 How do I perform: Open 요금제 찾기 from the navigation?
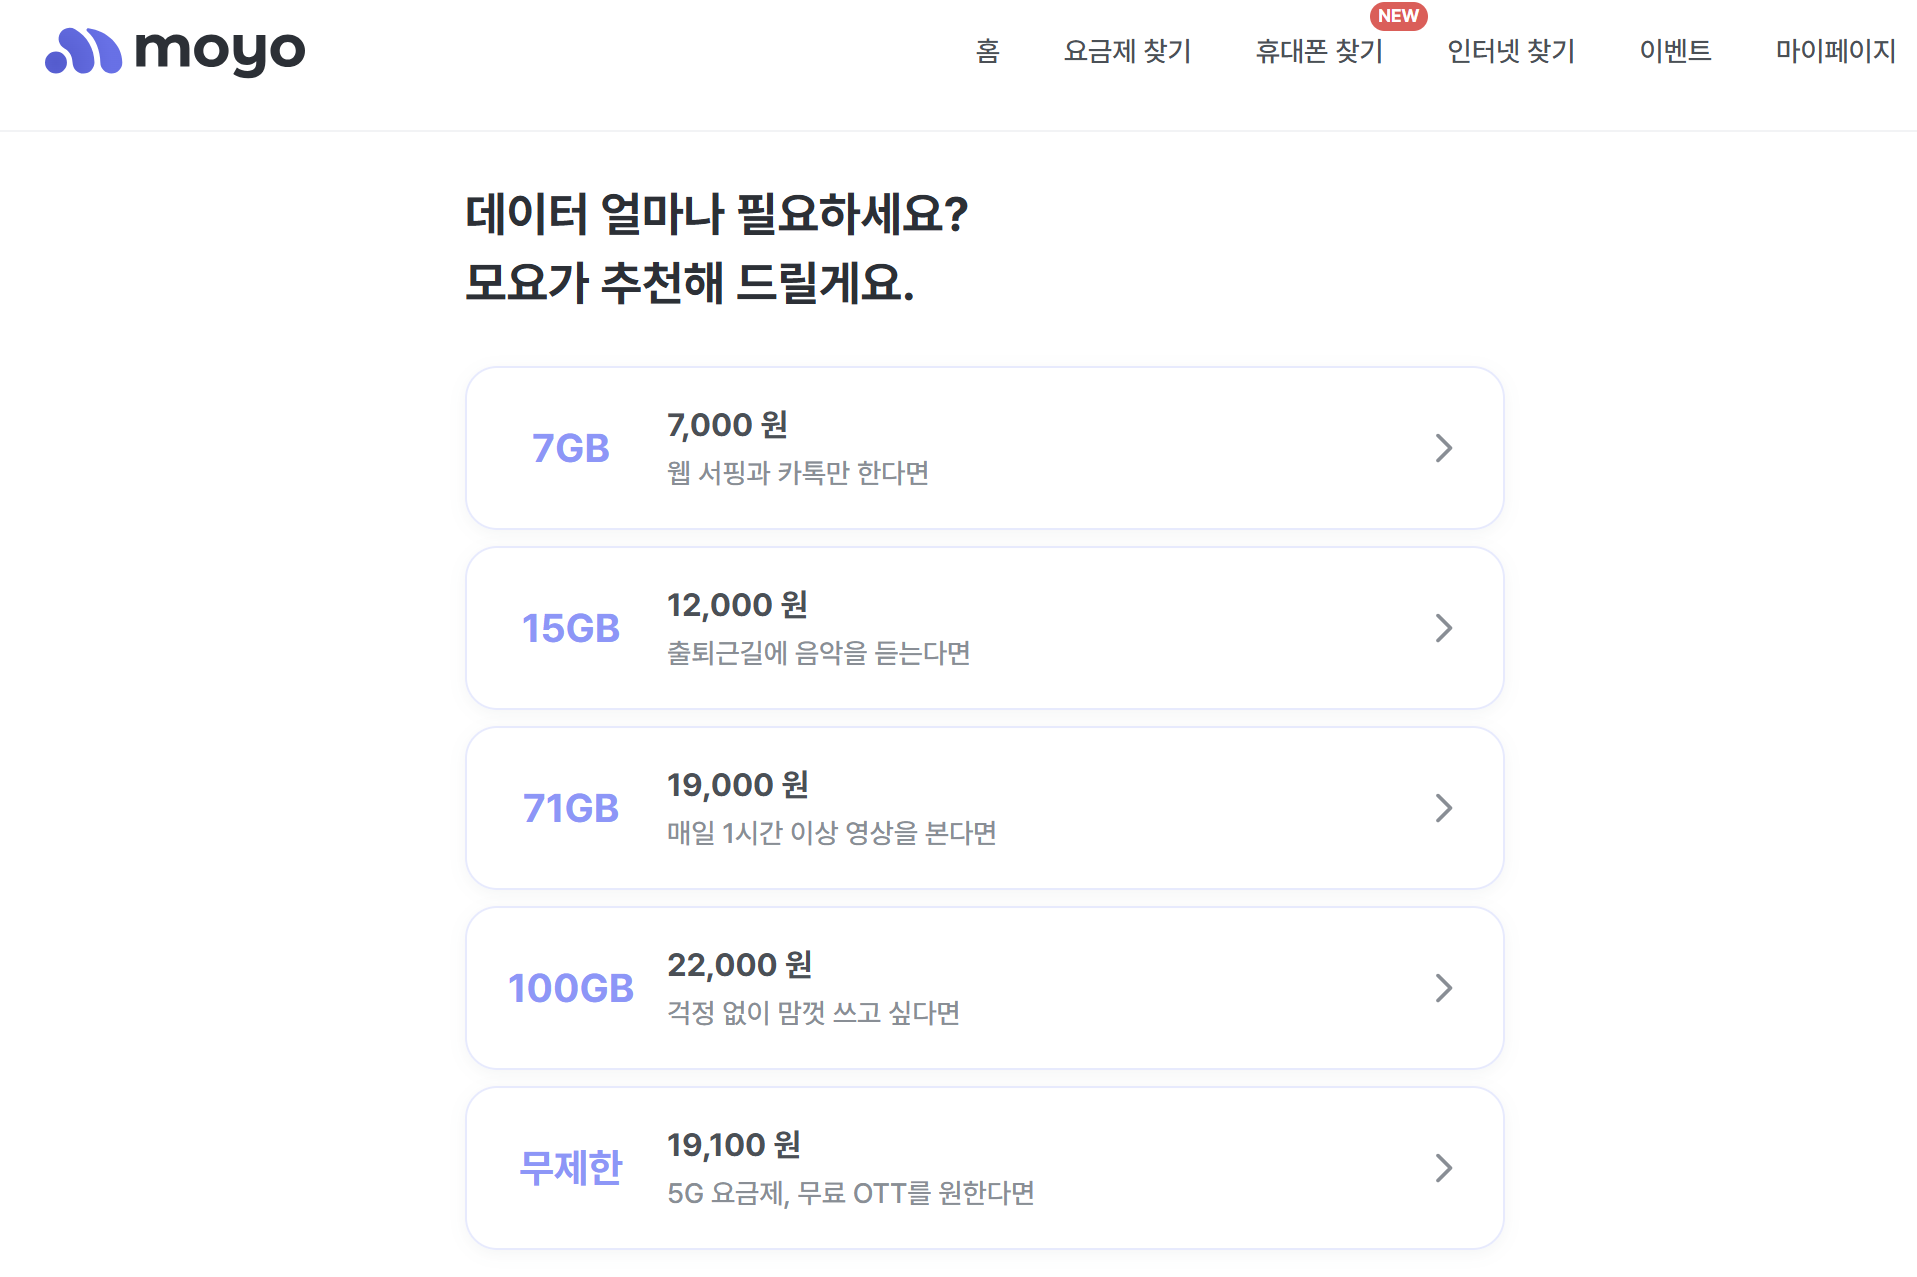(x=1127, y=51)
